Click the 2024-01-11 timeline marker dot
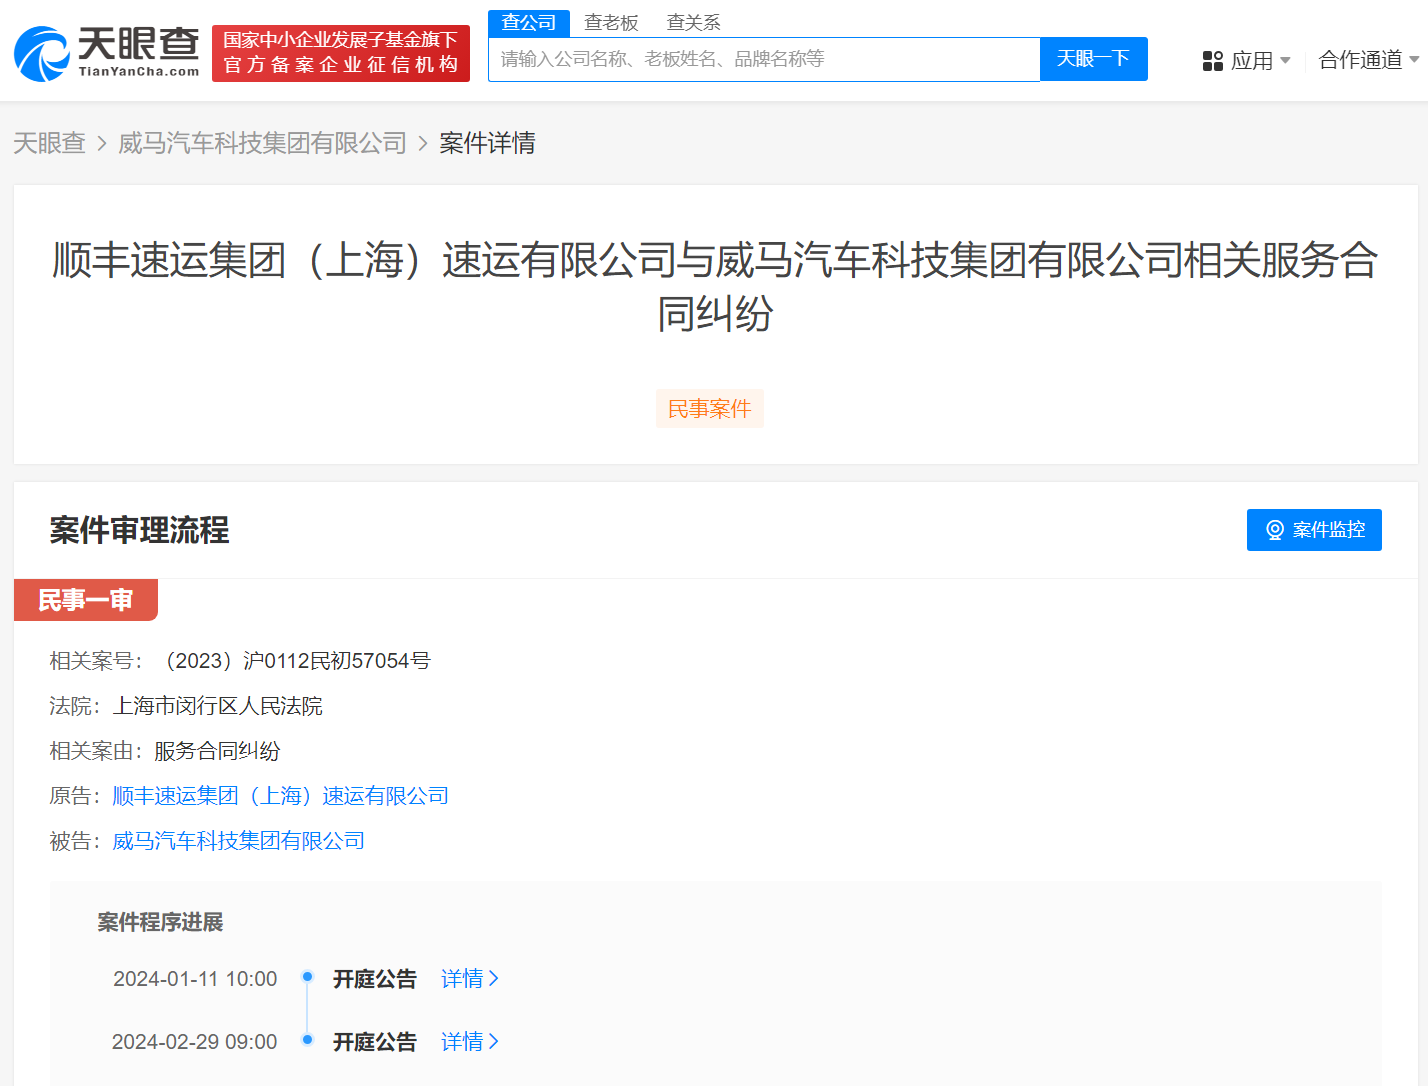 308,977
